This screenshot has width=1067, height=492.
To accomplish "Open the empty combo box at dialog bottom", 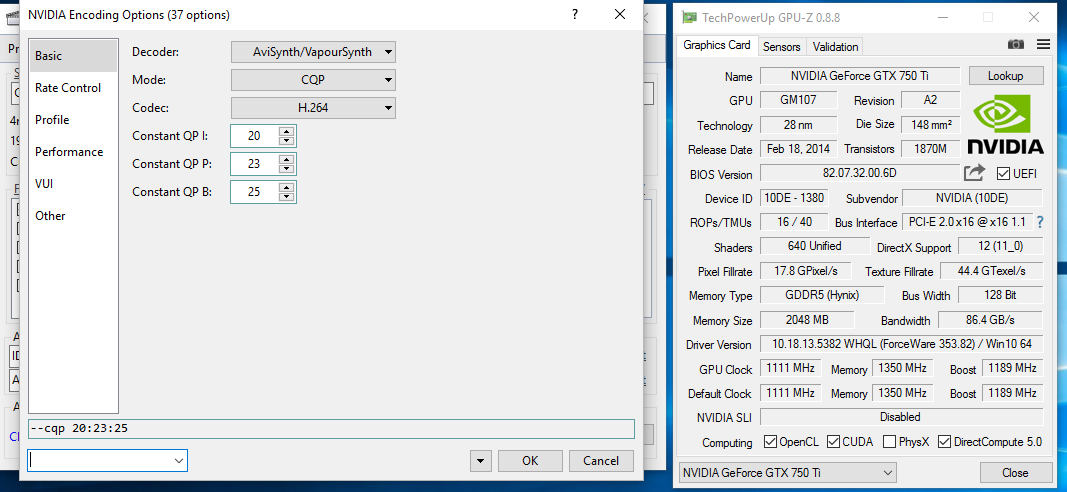I will (108, 461).
